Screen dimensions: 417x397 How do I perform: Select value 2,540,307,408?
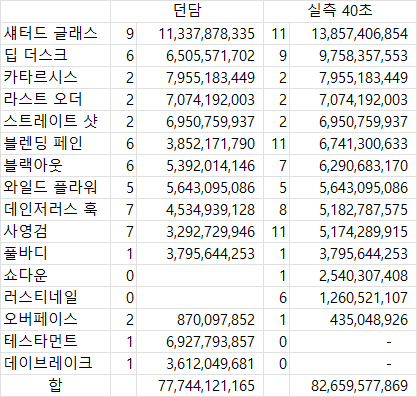pyautogui.click(x=353, y=275)
